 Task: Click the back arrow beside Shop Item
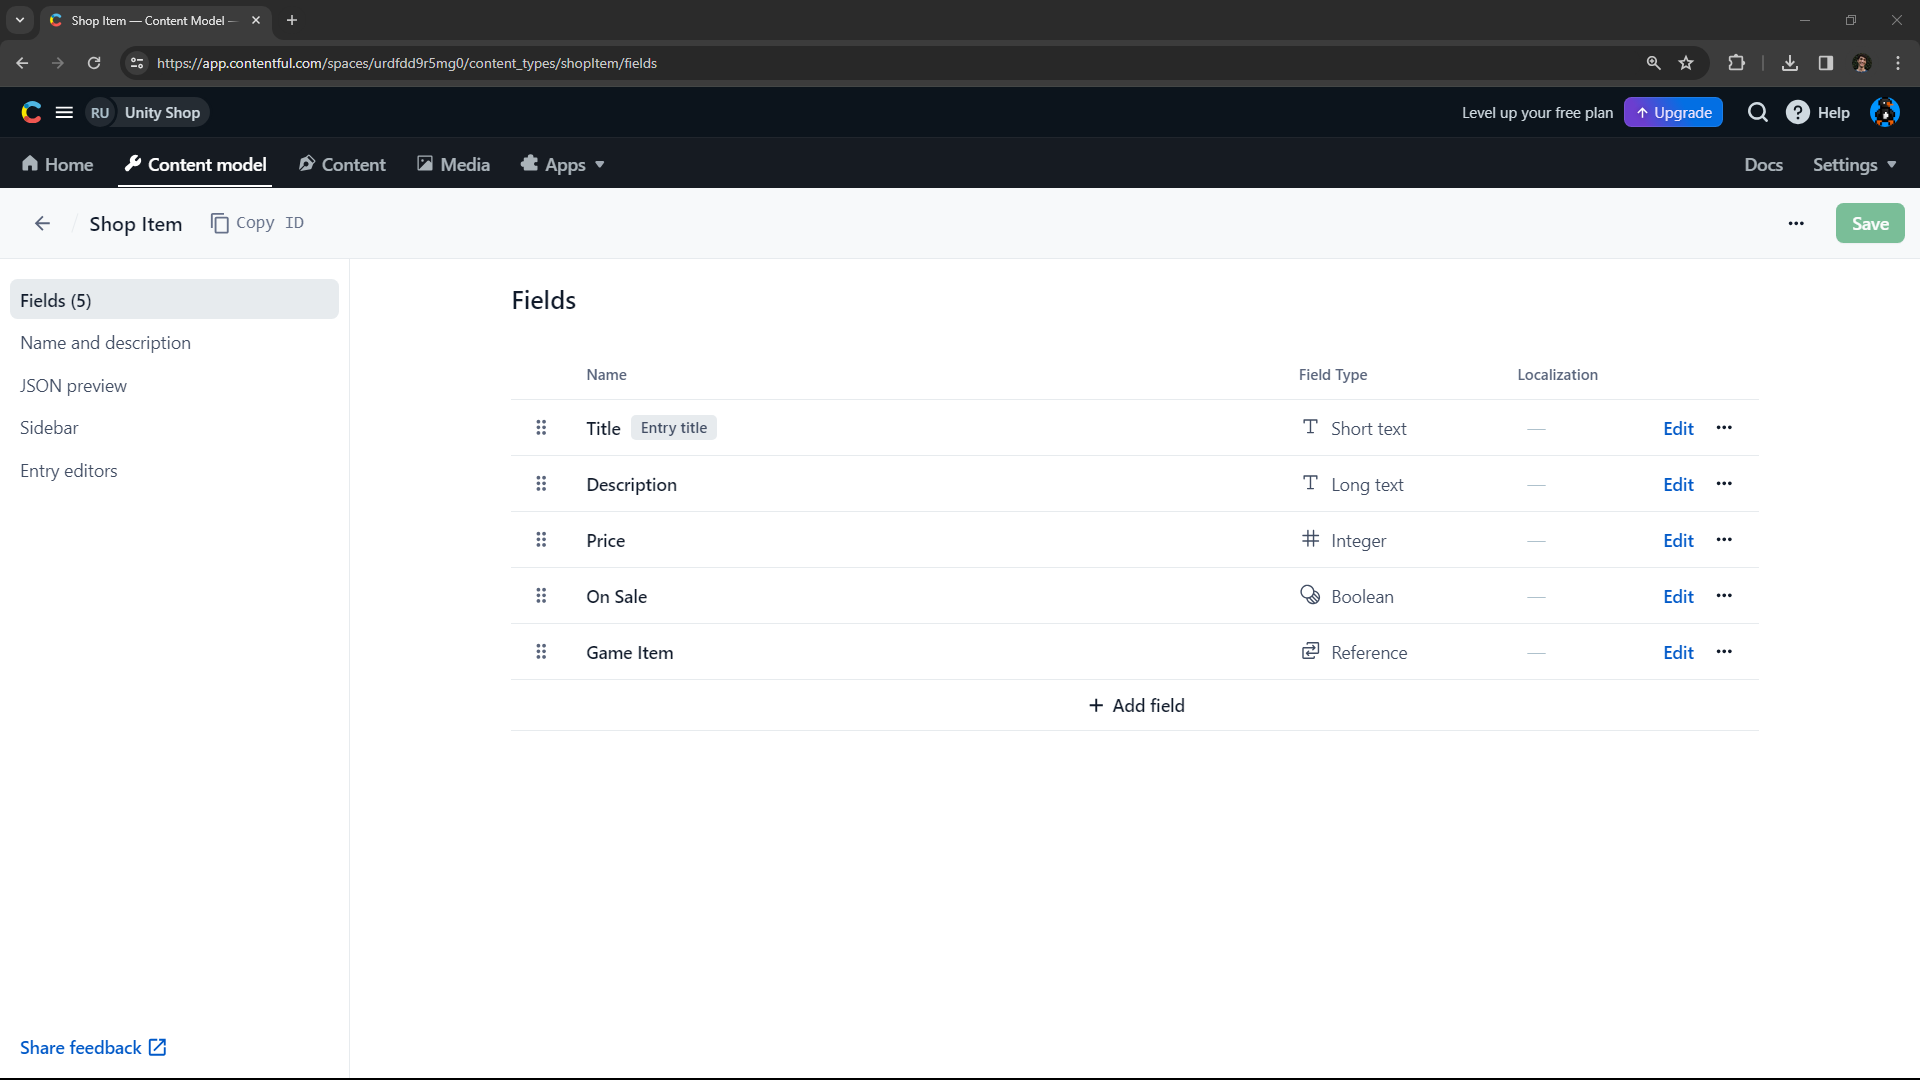point(42,224)
